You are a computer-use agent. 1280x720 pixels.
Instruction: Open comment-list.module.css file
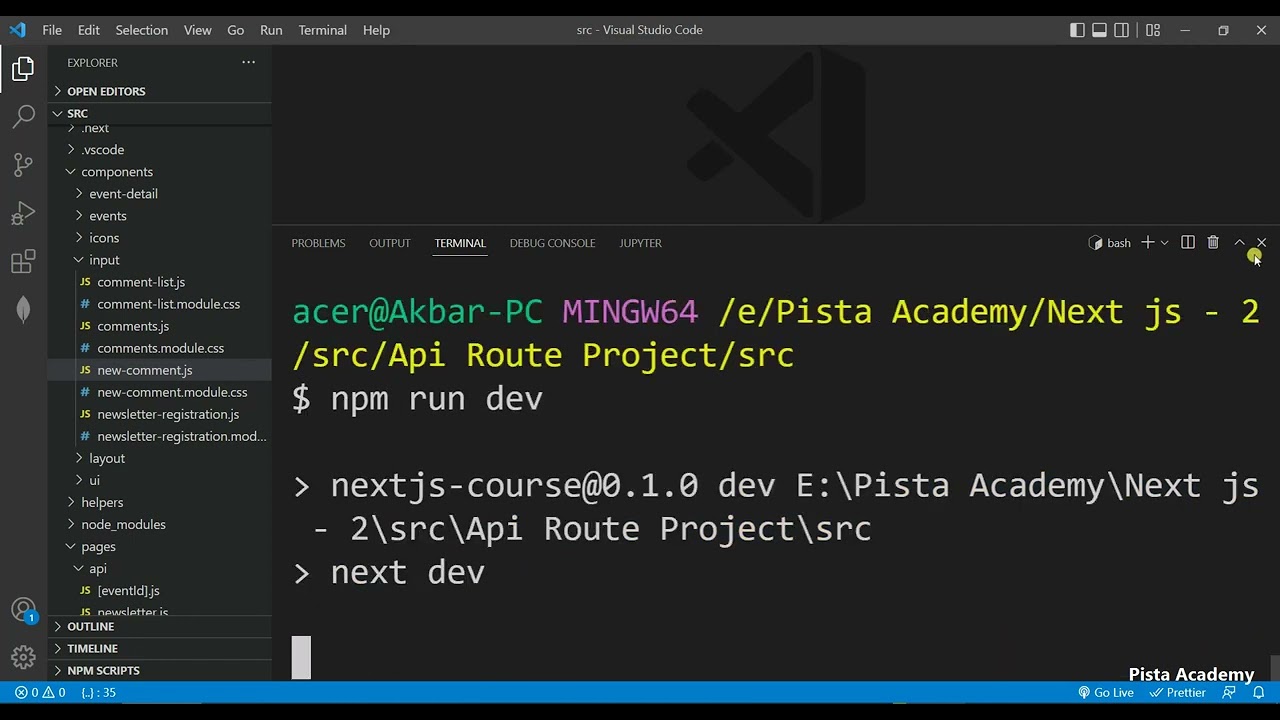tap(160, 304)
